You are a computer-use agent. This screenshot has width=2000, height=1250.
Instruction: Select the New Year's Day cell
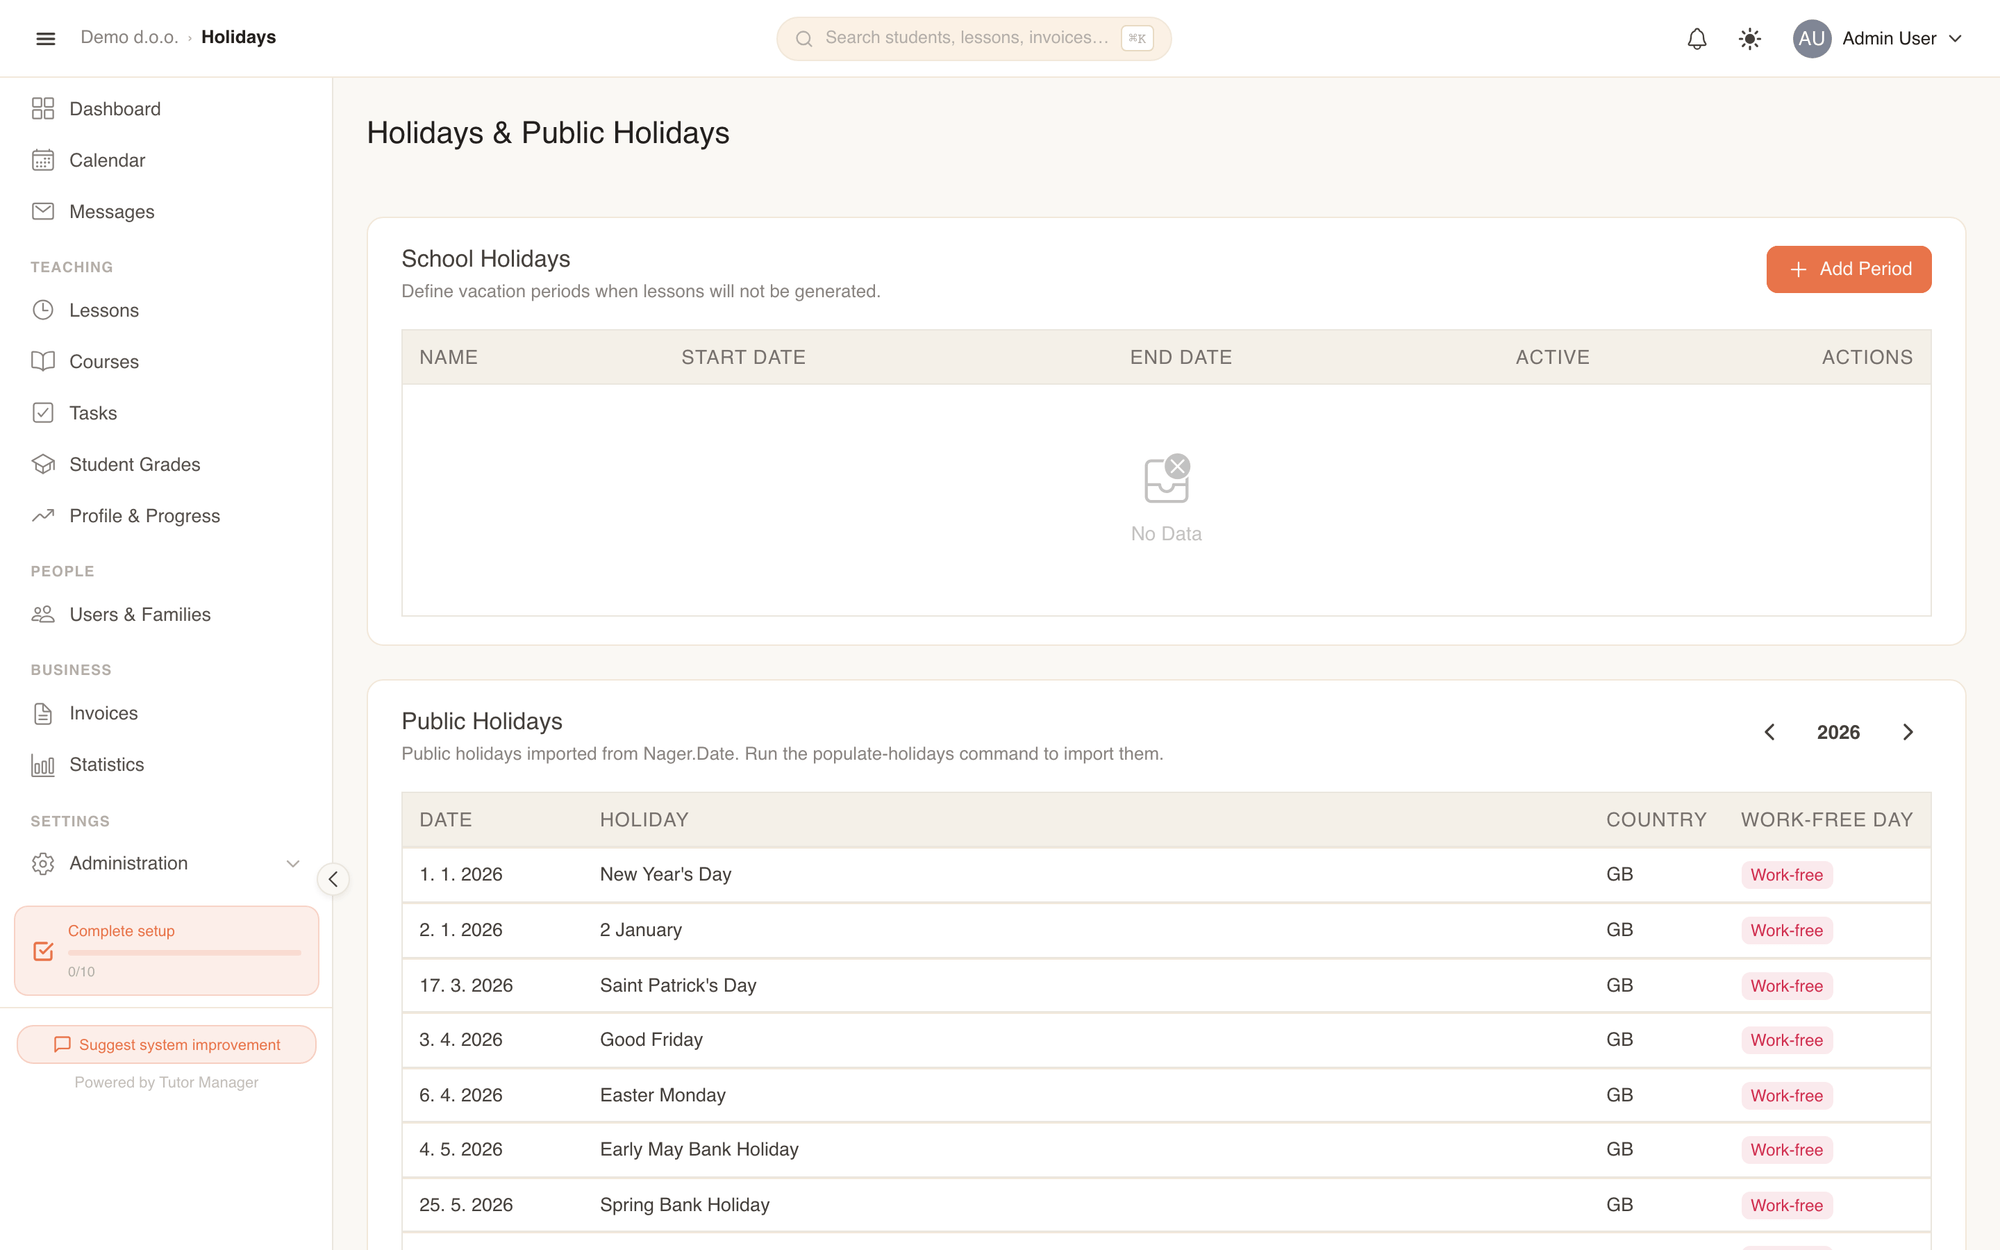pyautogui.click(x=665, y=874)
